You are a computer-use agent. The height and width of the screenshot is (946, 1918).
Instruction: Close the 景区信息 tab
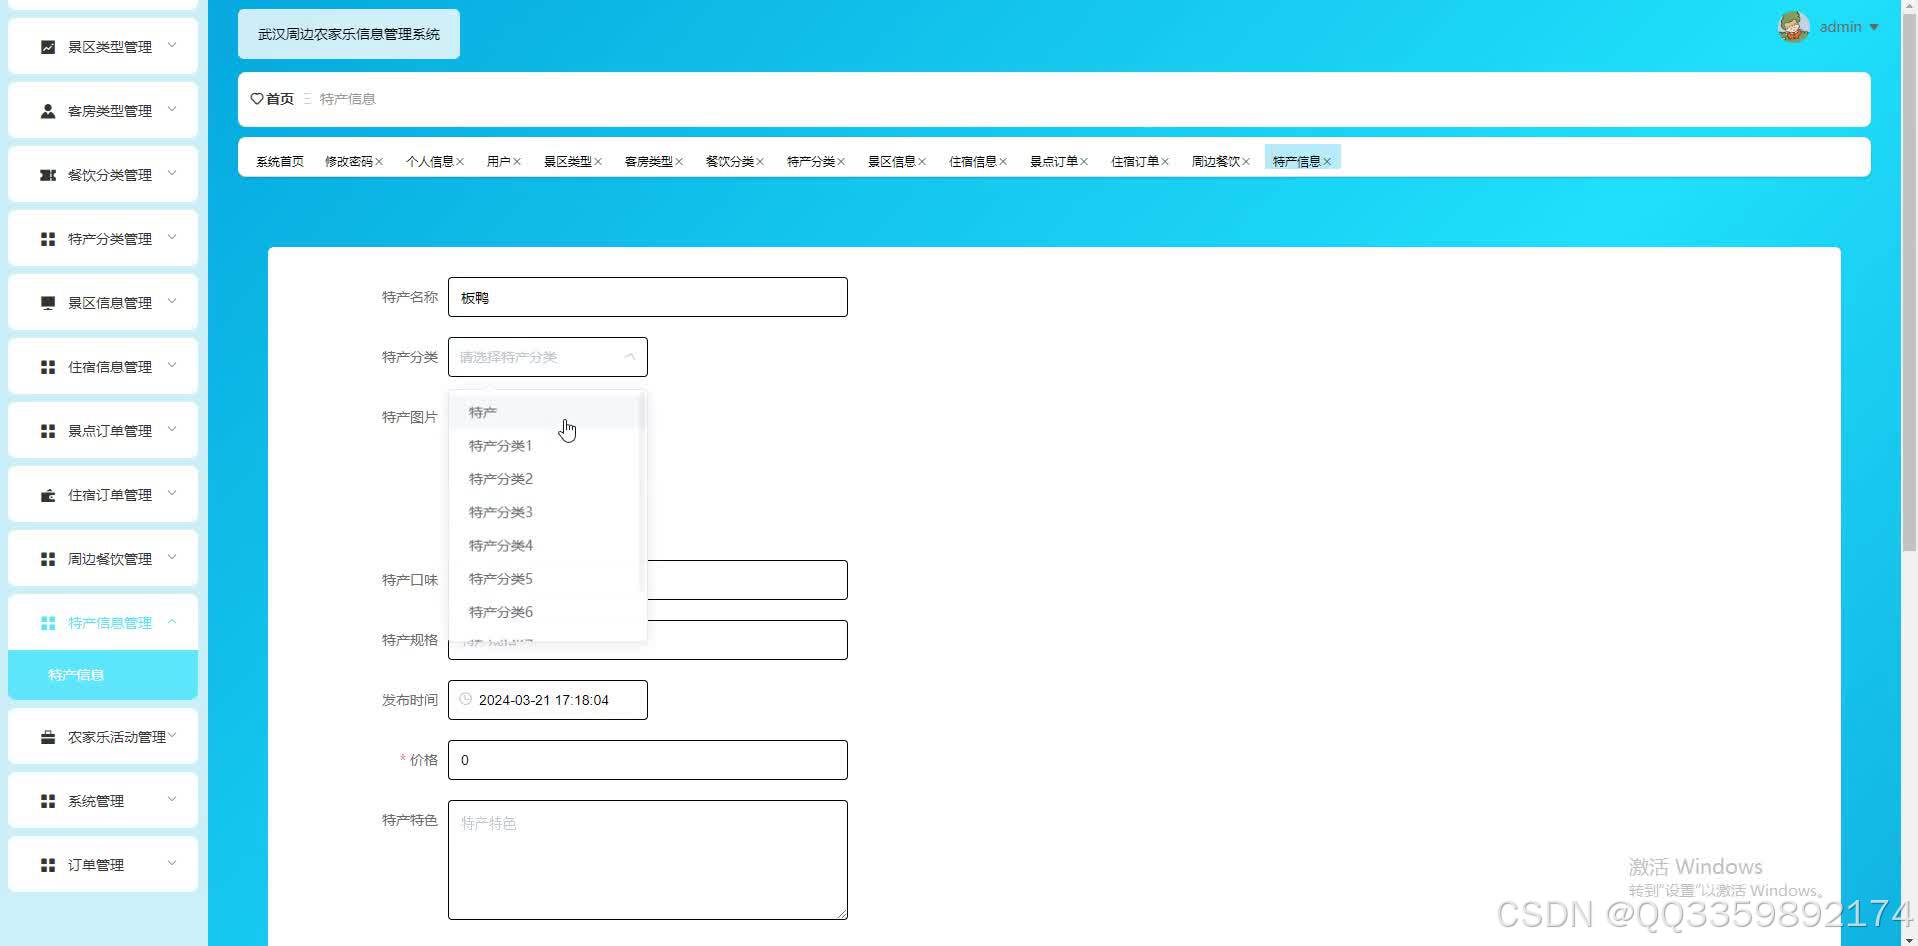[922, 162]
